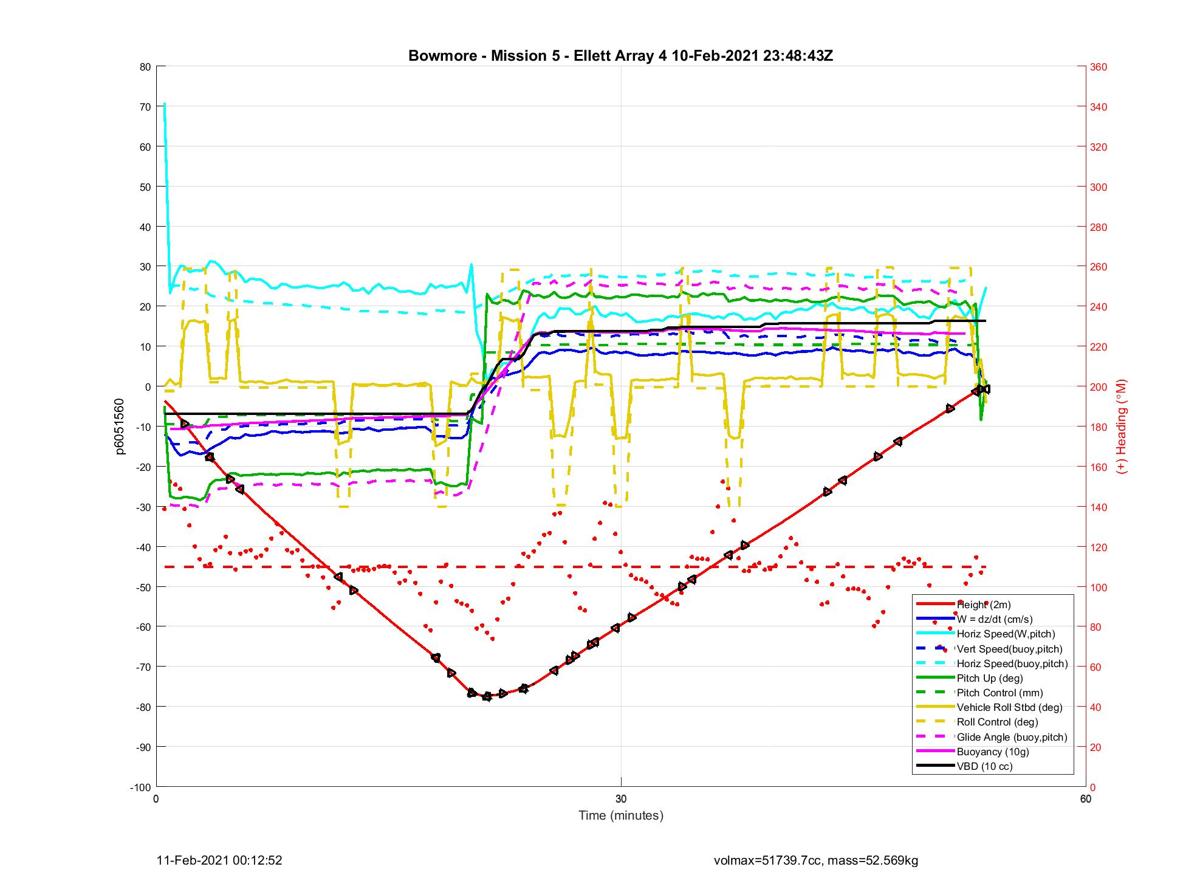Select the 'Pitch Up (deg)' legend entry
This screenshot has height=885, width=1200.
coord(992,678)
